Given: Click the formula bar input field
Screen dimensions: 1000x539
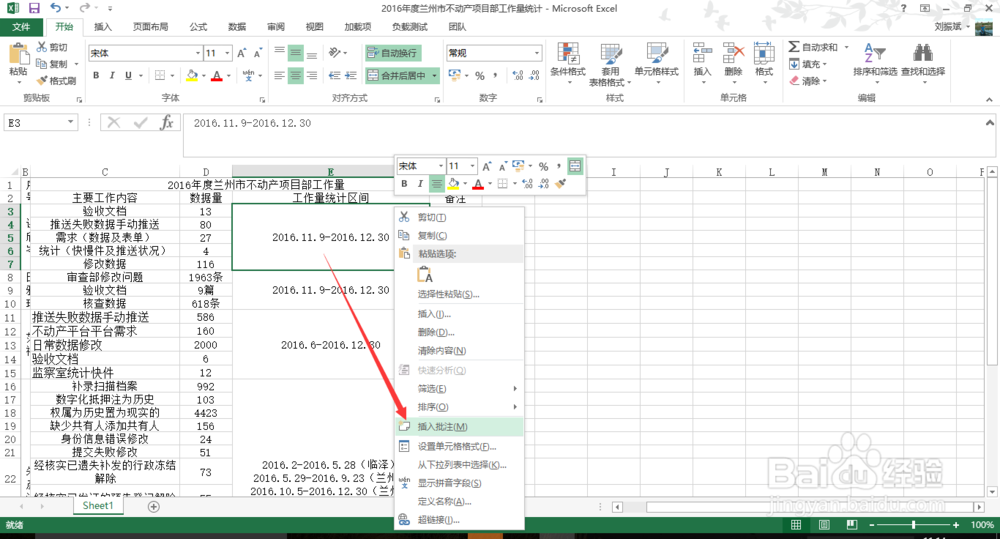Looking at the screenshot, I should 583,135.
